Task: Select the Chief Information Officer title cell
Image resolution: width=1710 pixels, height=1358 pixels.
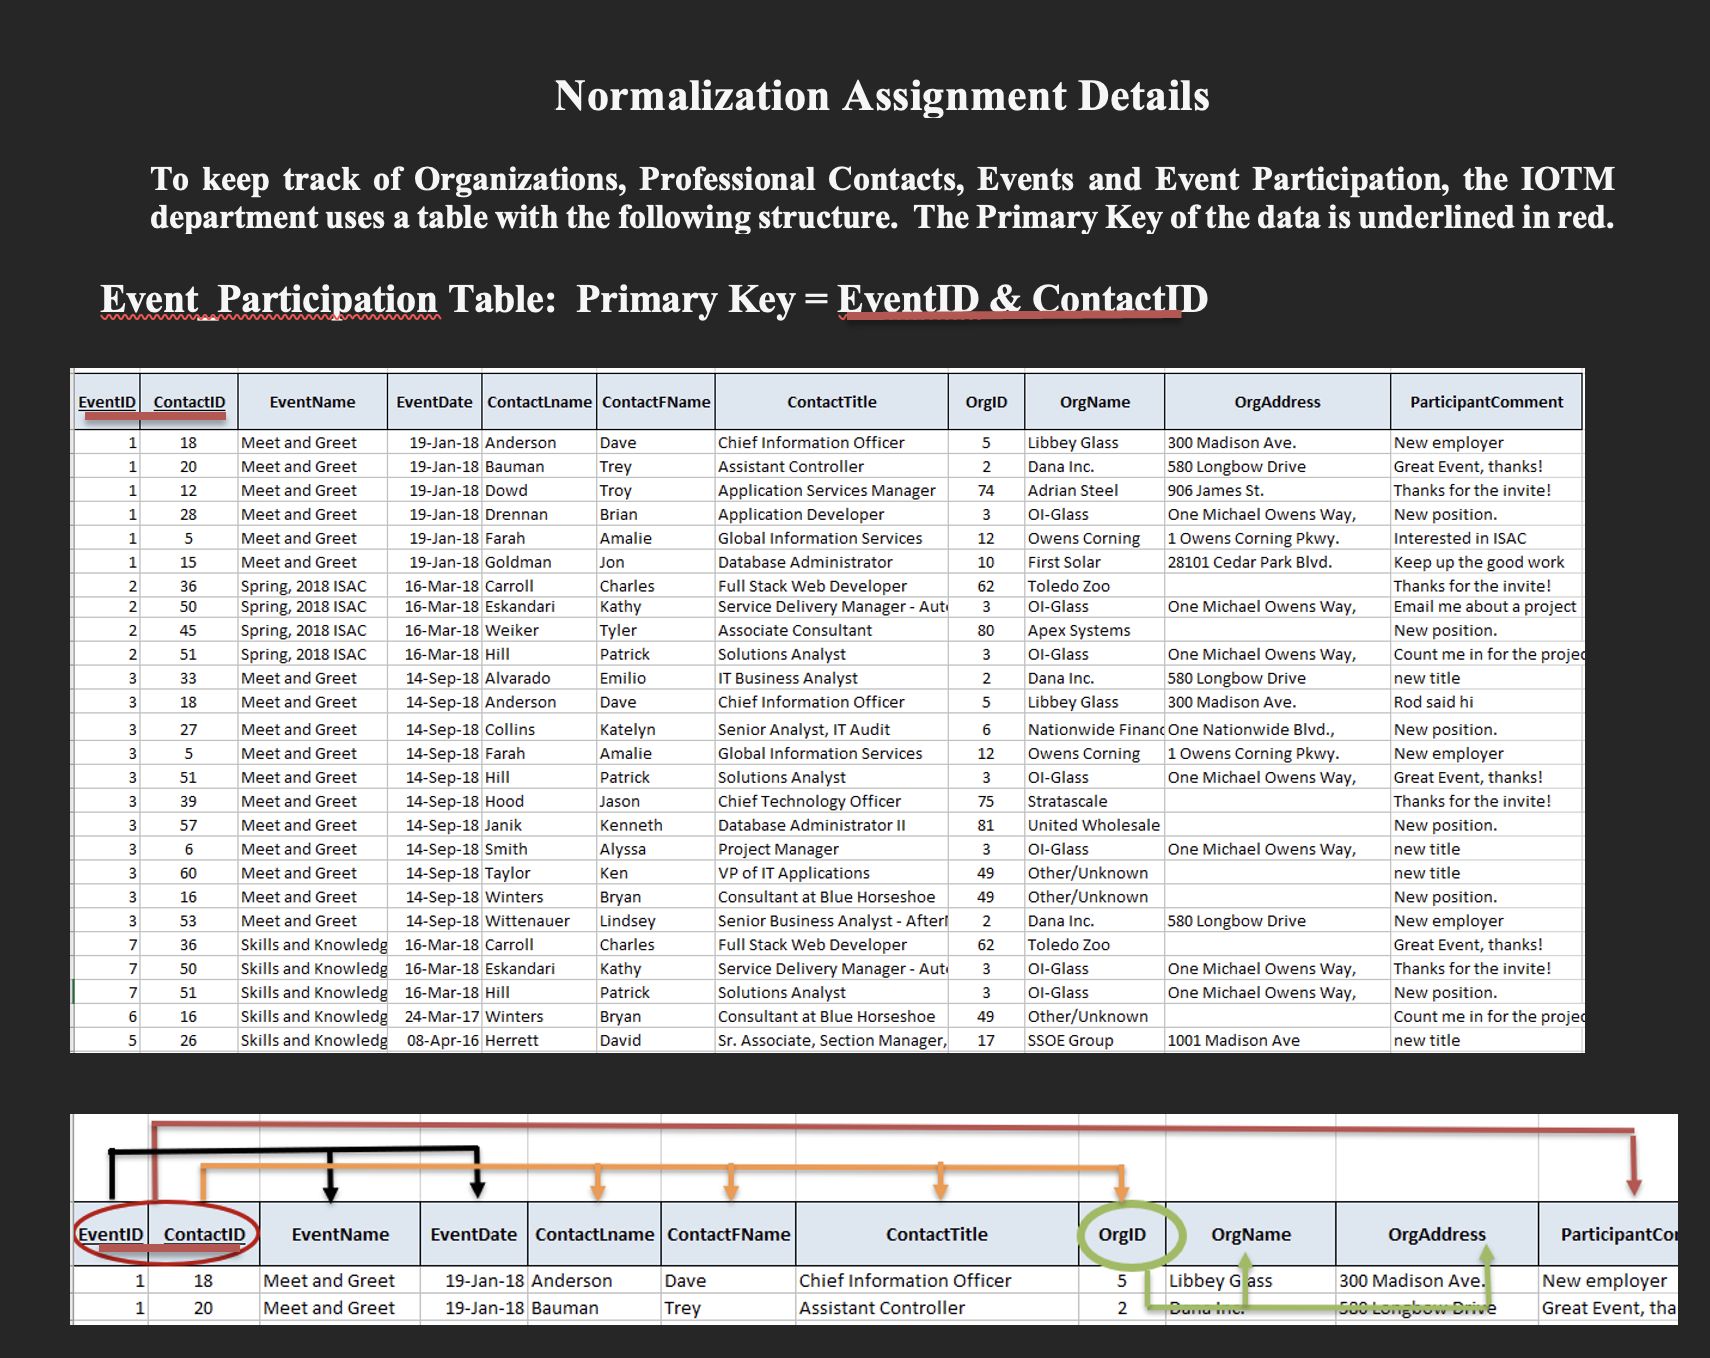Action: point(812,442)
